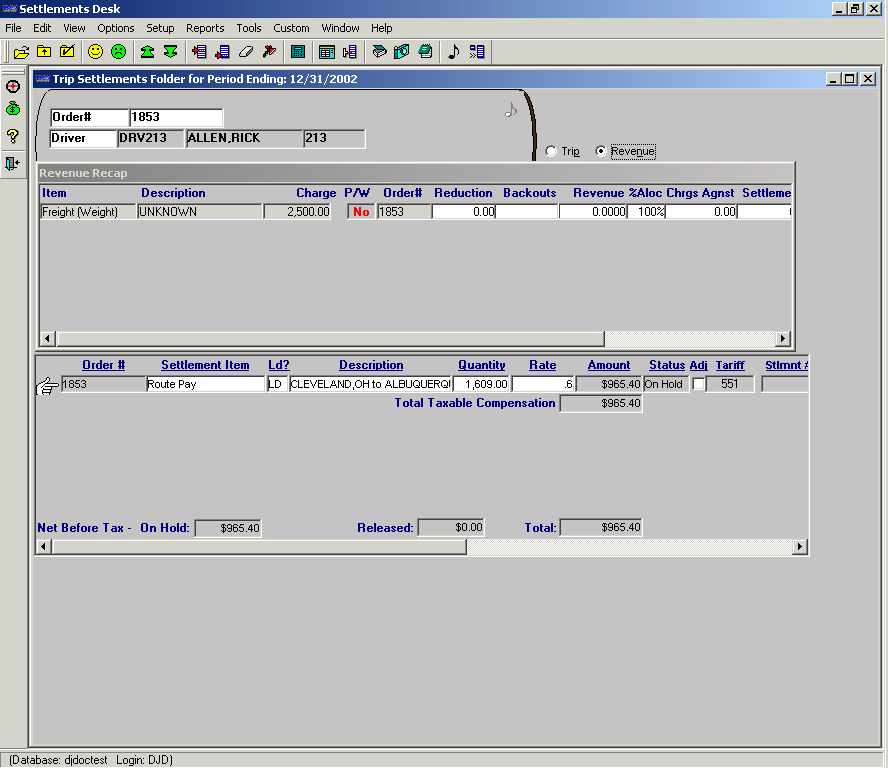Click right arrow of settlement grid scrollbar
888x768 pixels.
click(799, 547)
